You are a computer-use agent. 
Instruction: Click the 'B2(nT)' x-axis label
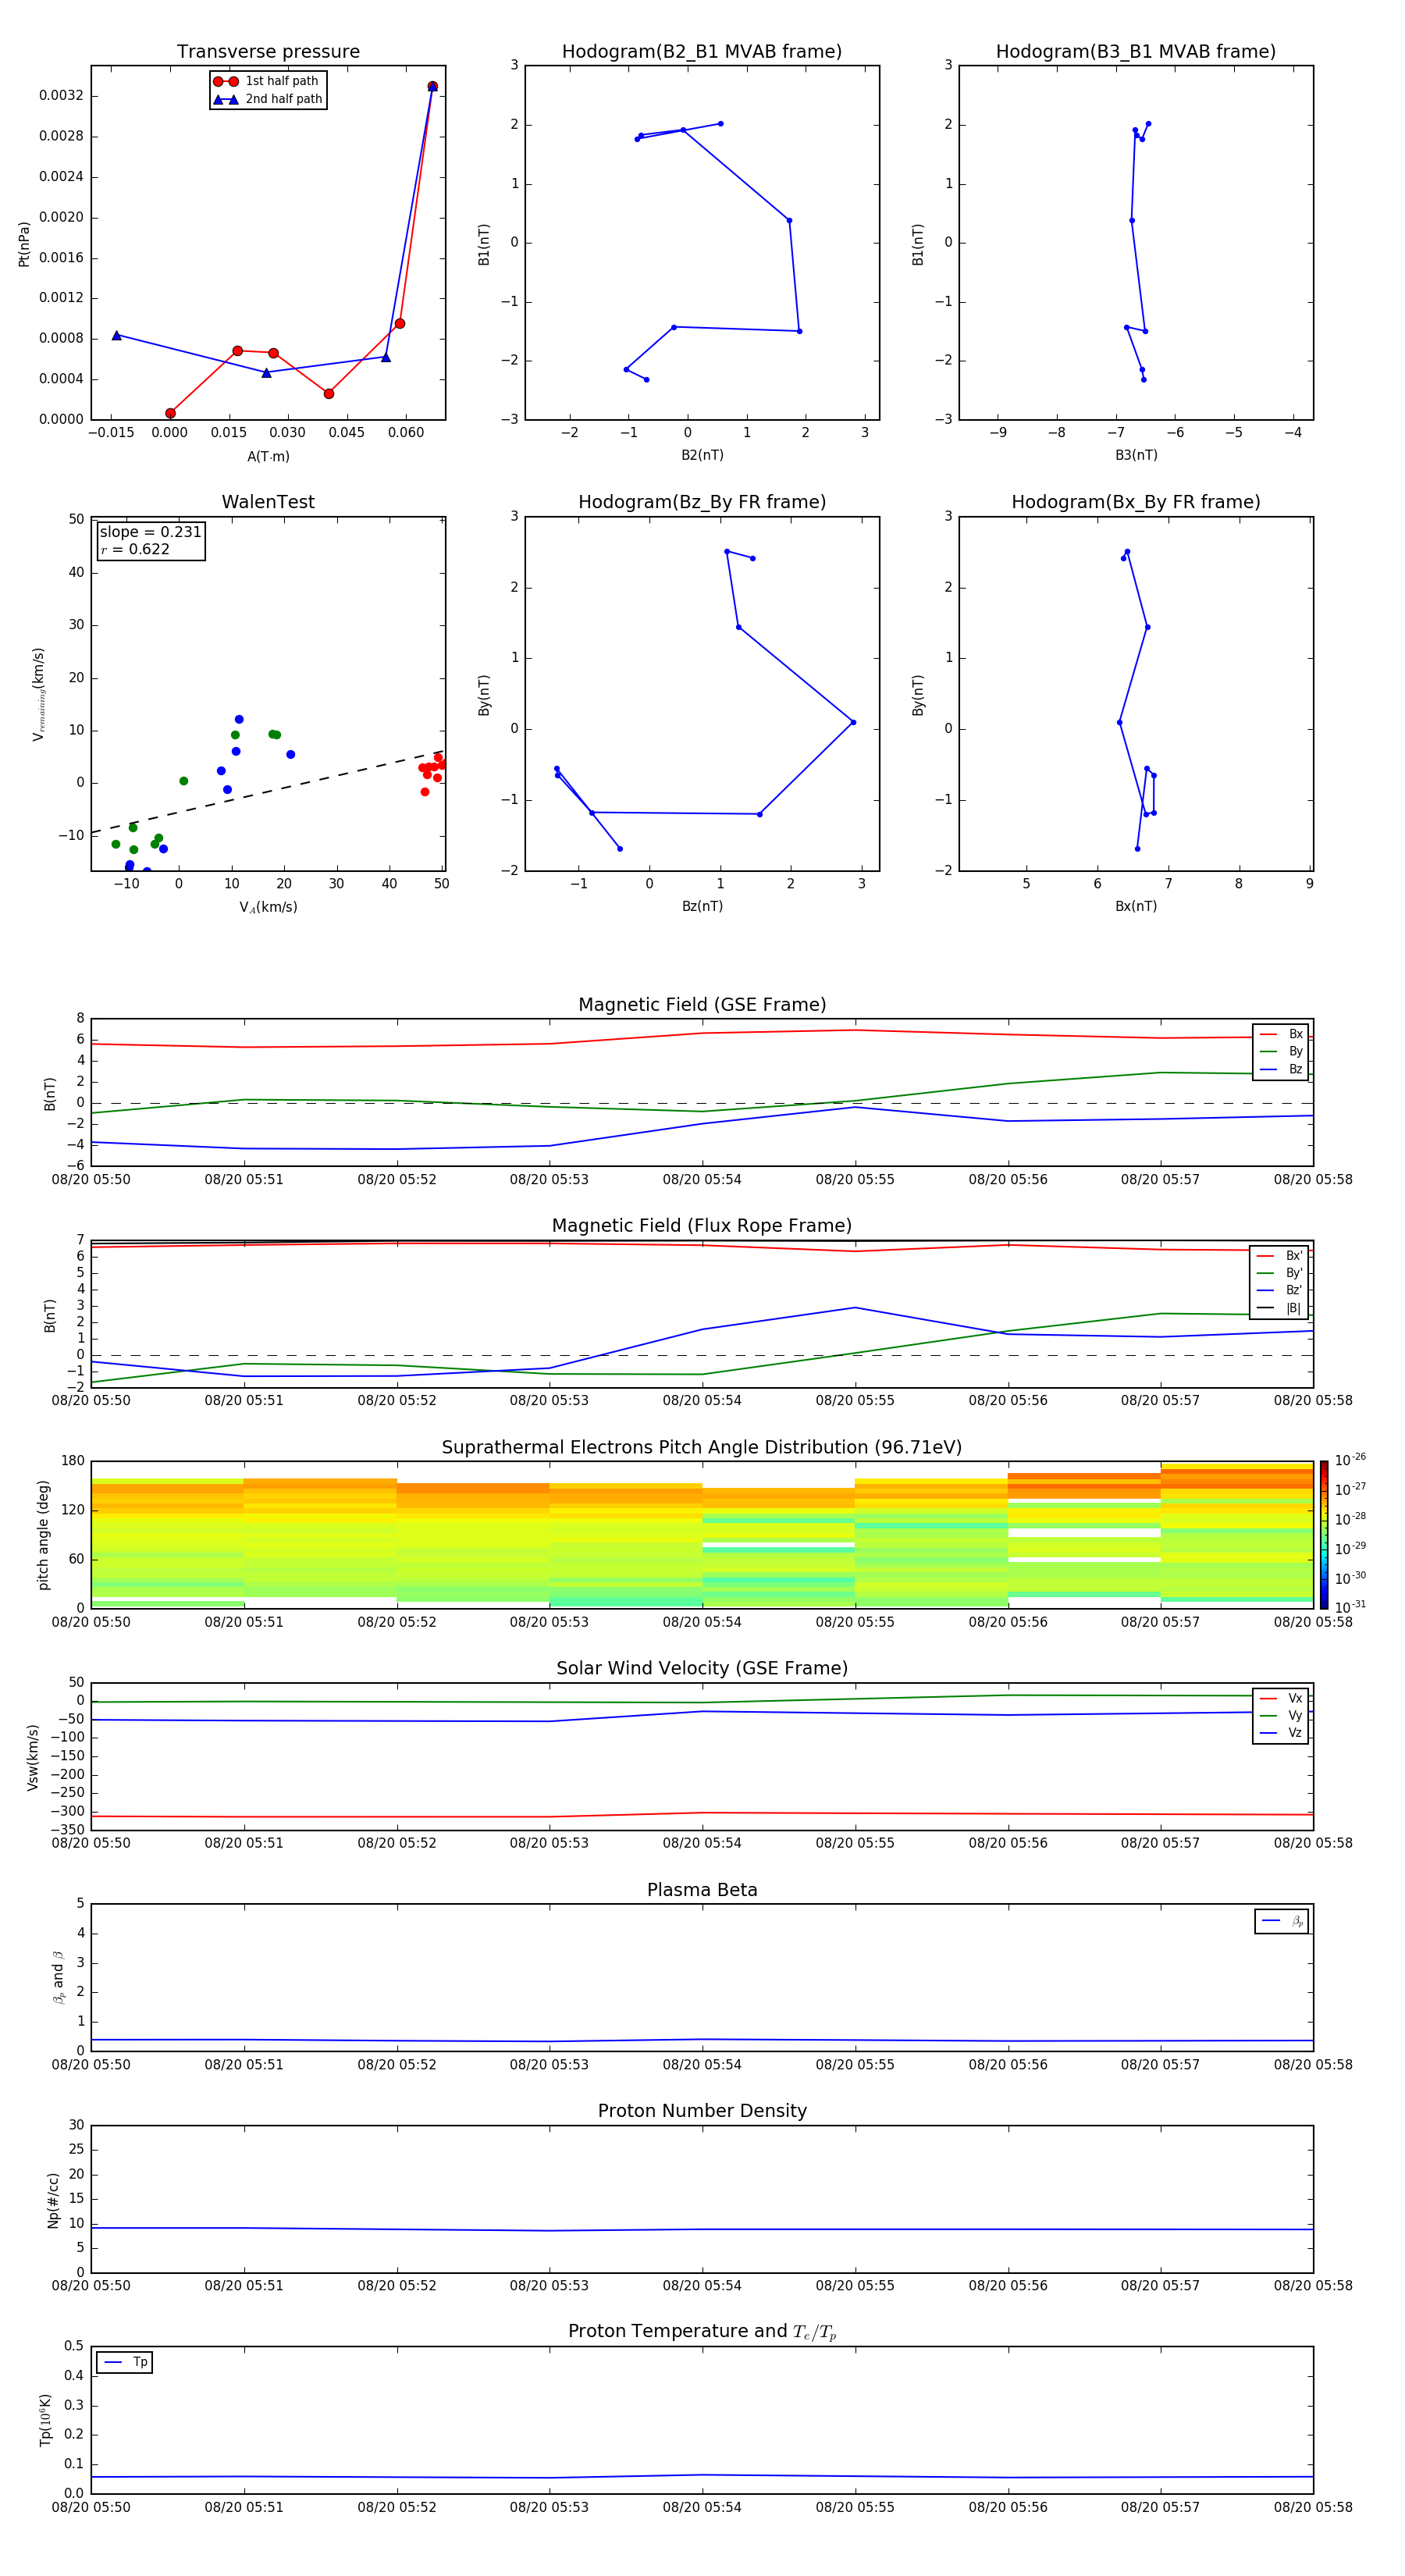click(x=702, y=455)
